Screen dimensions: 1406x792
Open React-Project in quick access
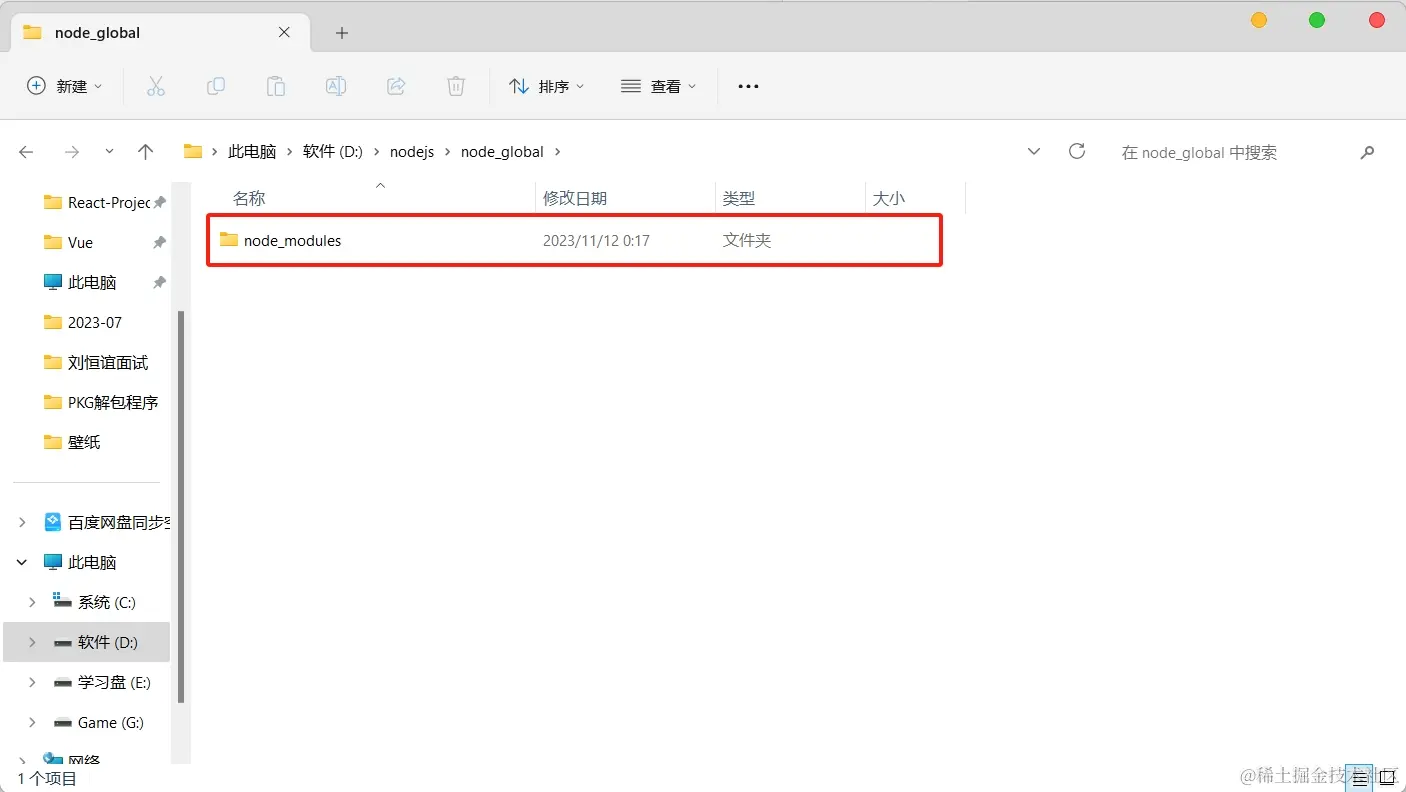[x=96, y=202]
